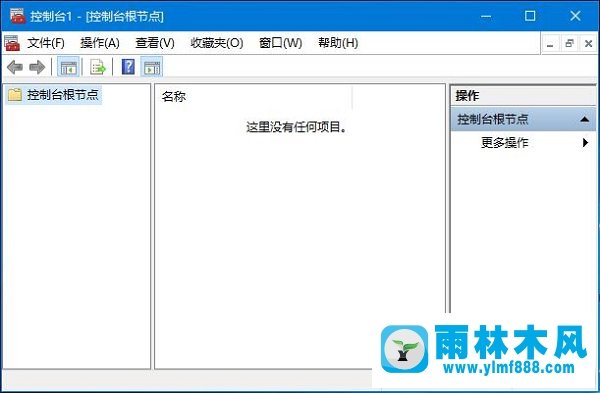Close the inner console child window
The image size is (600, 393).
click(x=589, y=44)
